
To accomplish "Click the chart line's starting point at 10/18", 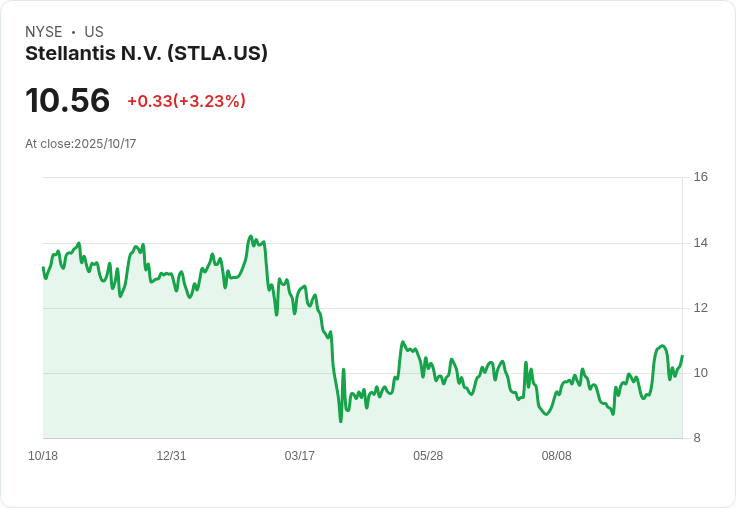I will [43, 268].
